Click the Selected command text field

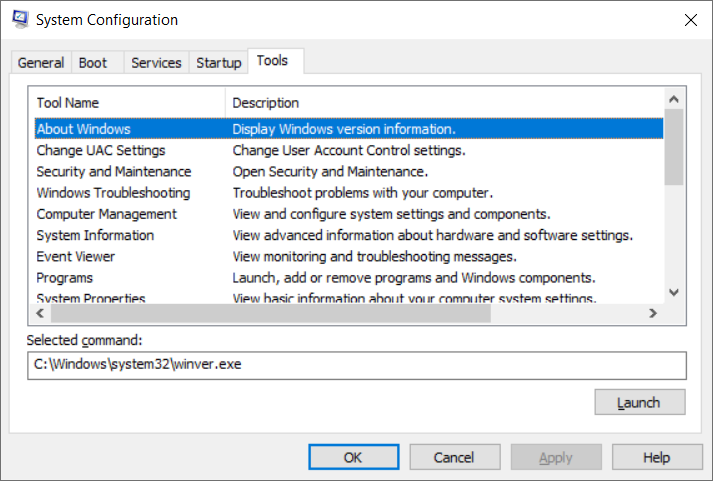point(357,366)
